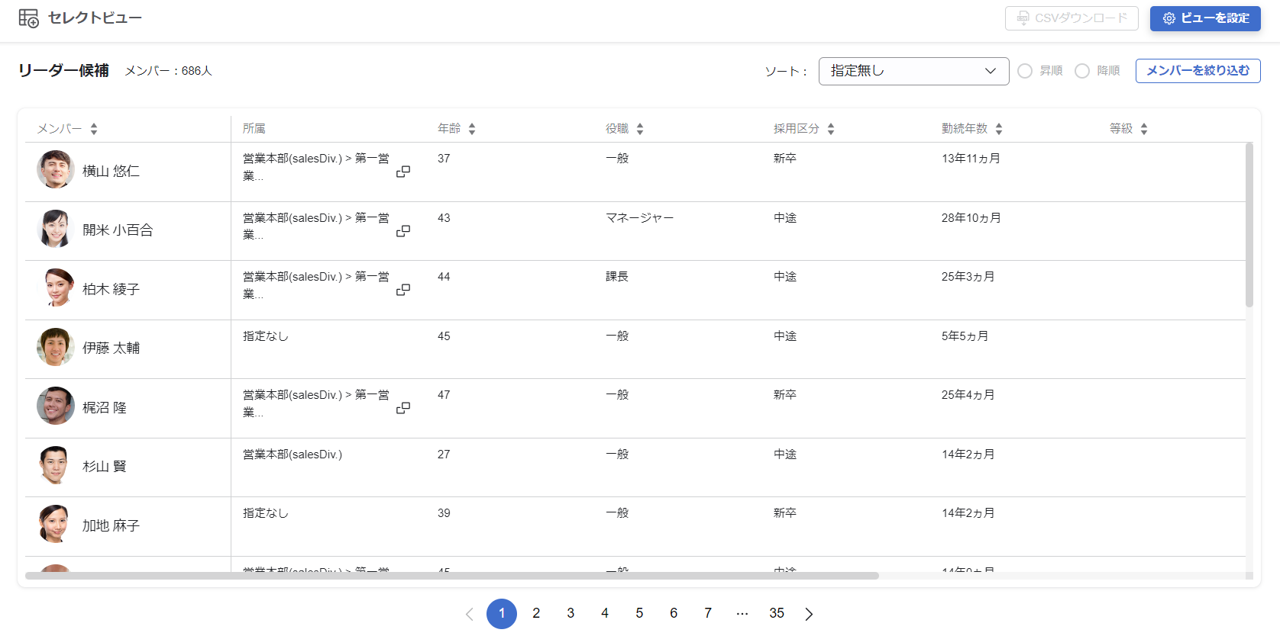This screenshot has width=1280, height=636.
Task: Click the セレクトビュー table icon
Action: pyautogui.click(x=29, y=18)
